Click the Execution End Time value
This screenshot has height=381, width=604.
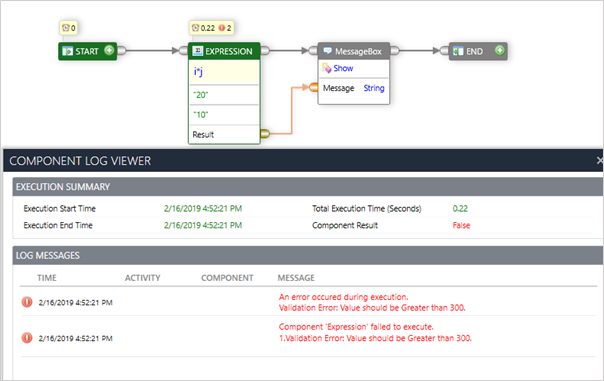pos(203,225)
